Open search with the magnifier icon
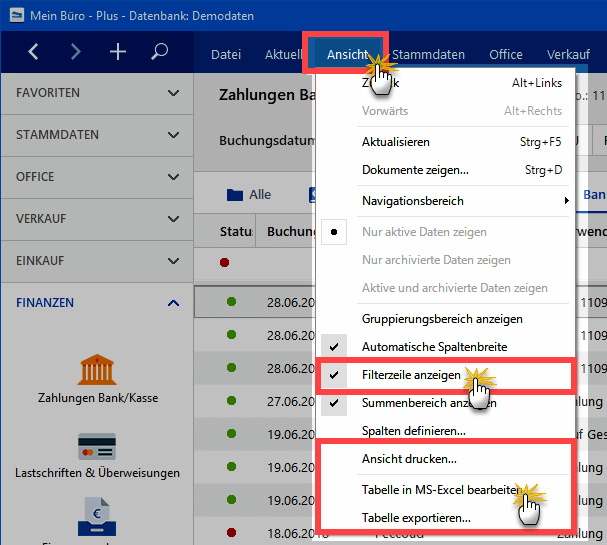 (x=159, y=51)
